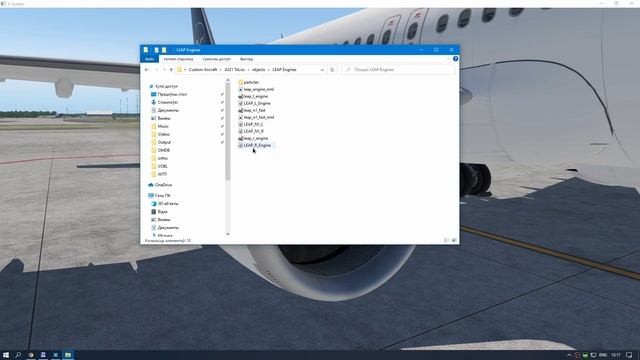Open Desktop in the navigation pane
The width and height of the screenshot is (640, 360).
click(169, 94)
